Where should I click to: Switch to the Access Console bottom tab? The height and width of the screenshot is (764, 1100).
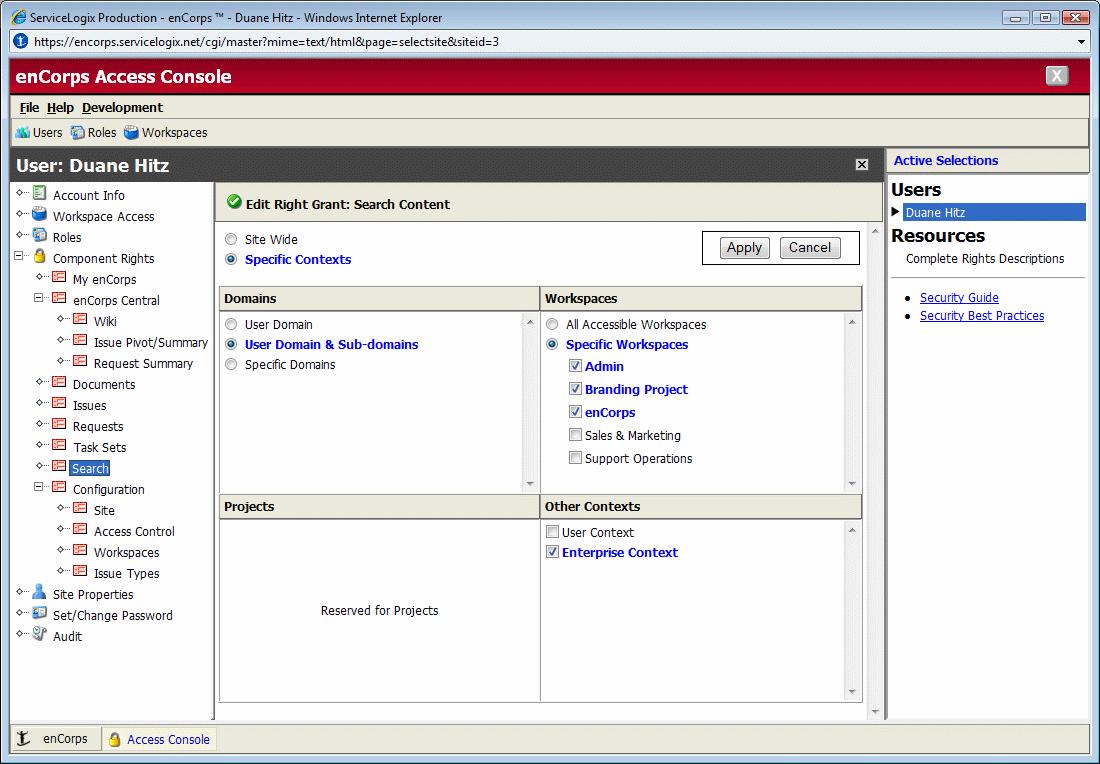point(159,739)
